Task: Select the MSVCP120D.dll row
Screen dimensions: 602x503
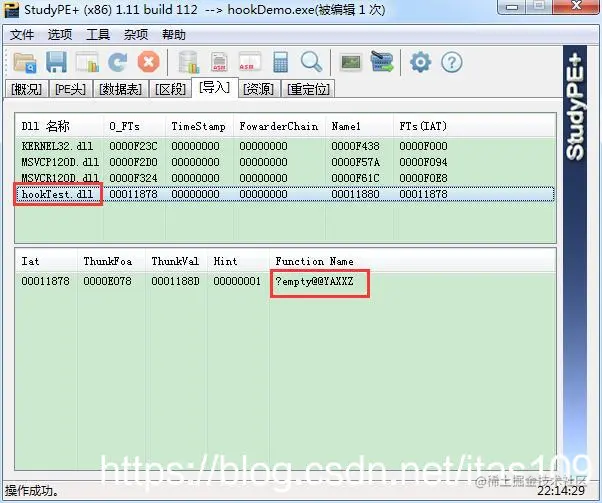Action: tap(286, 162)
